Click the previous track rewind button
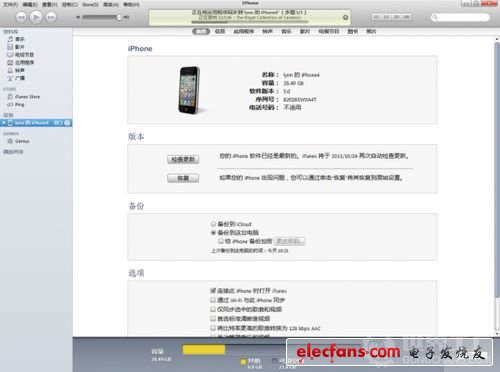500x372 pixels. tap(21, 17)
